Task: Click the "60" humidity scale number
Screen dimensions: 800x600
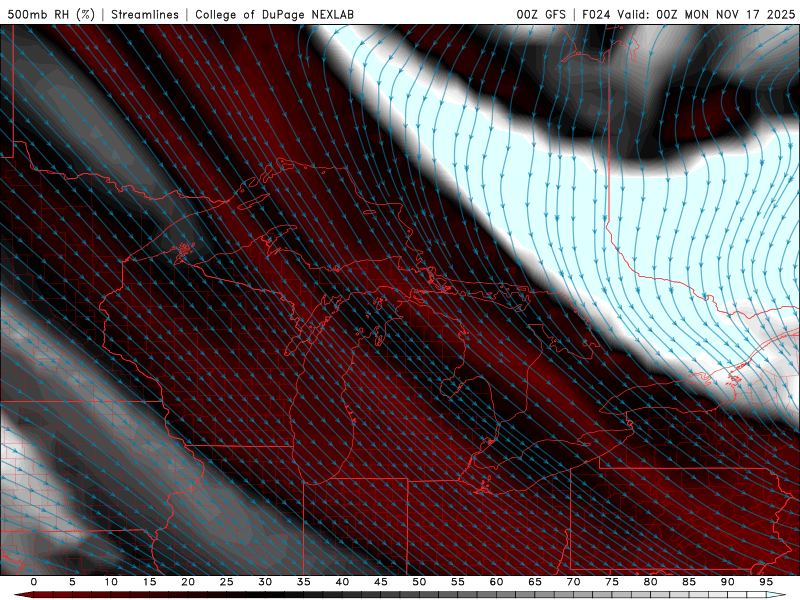Action: (x=496, y=582)
